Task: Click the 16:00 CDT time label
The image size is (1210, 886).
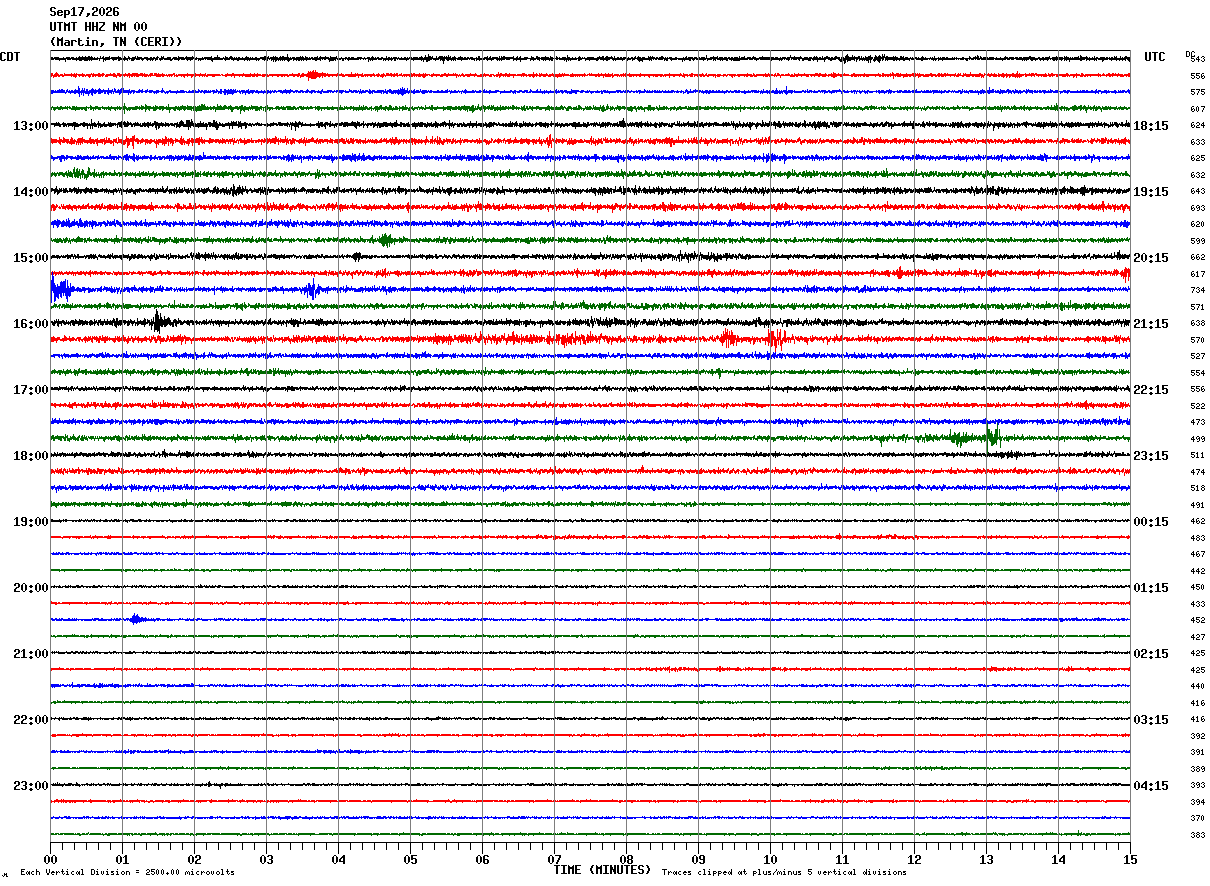Action: click(30, 324)
